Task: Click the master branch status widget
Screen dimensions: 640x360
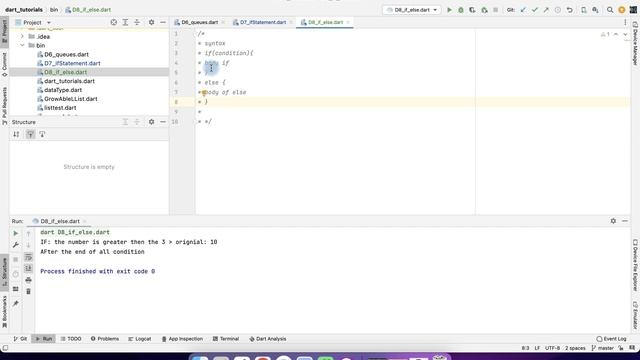Action: click(602, 348)
